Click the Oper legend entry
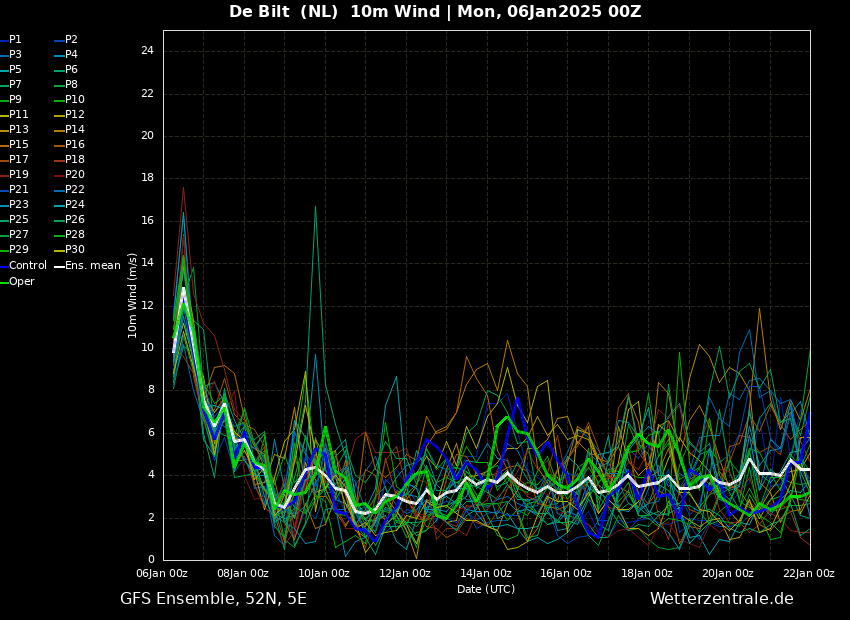Viewport: 850px width, 620px height. (18, 282)
